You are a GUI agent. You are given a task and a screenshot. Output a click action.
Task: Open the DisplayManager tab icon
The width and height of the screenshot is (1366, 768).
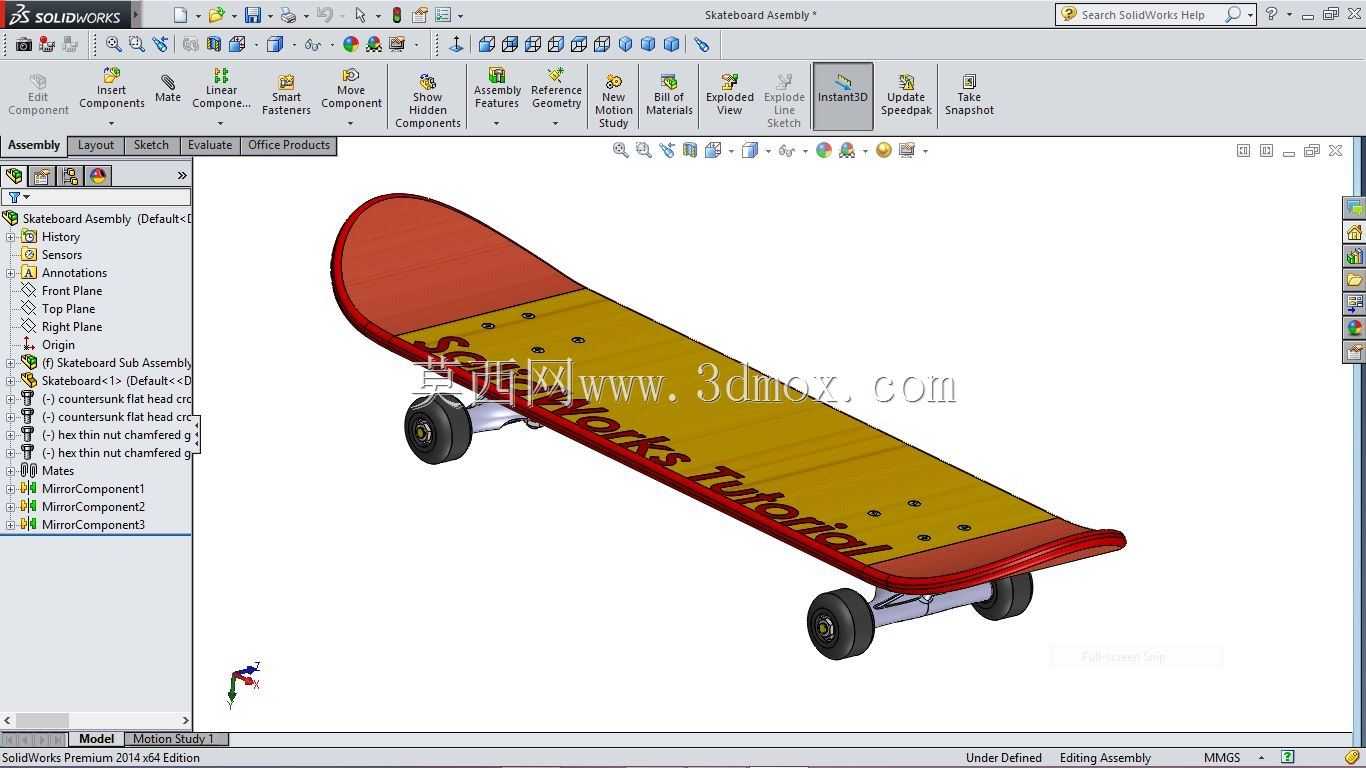98,176
